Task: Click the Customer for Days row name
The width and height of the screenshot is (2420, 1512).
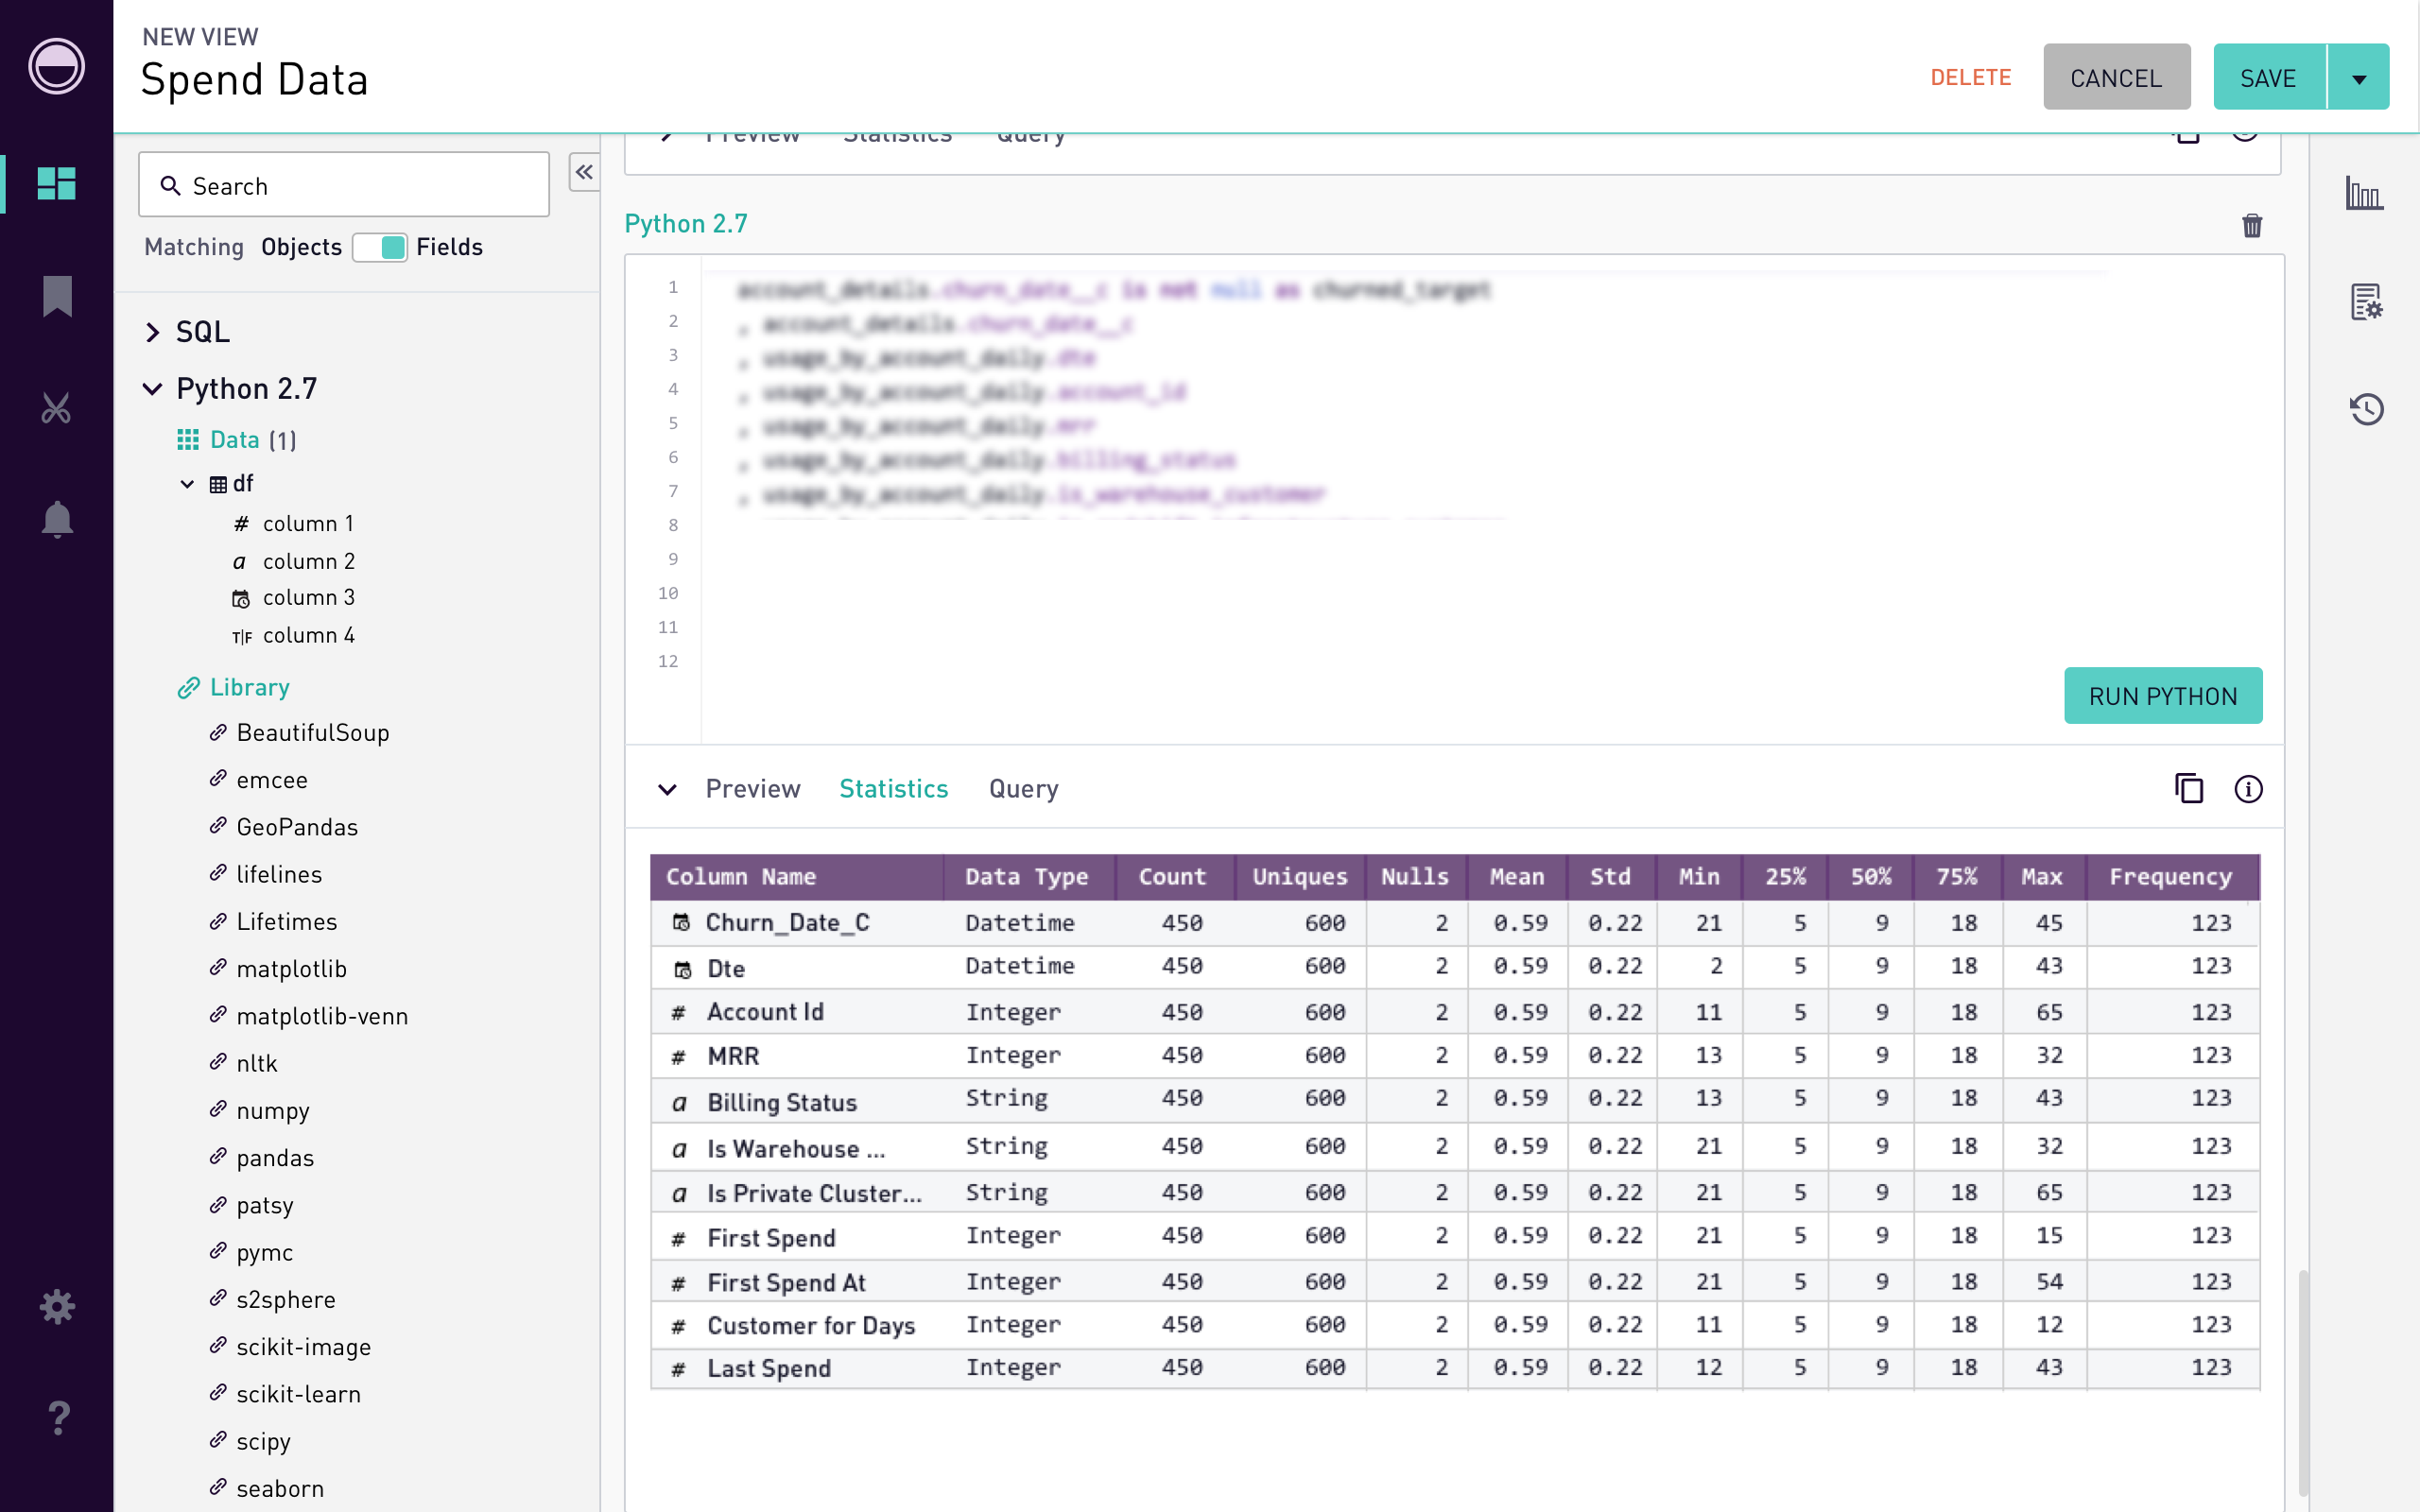Action: [811, 1326]
